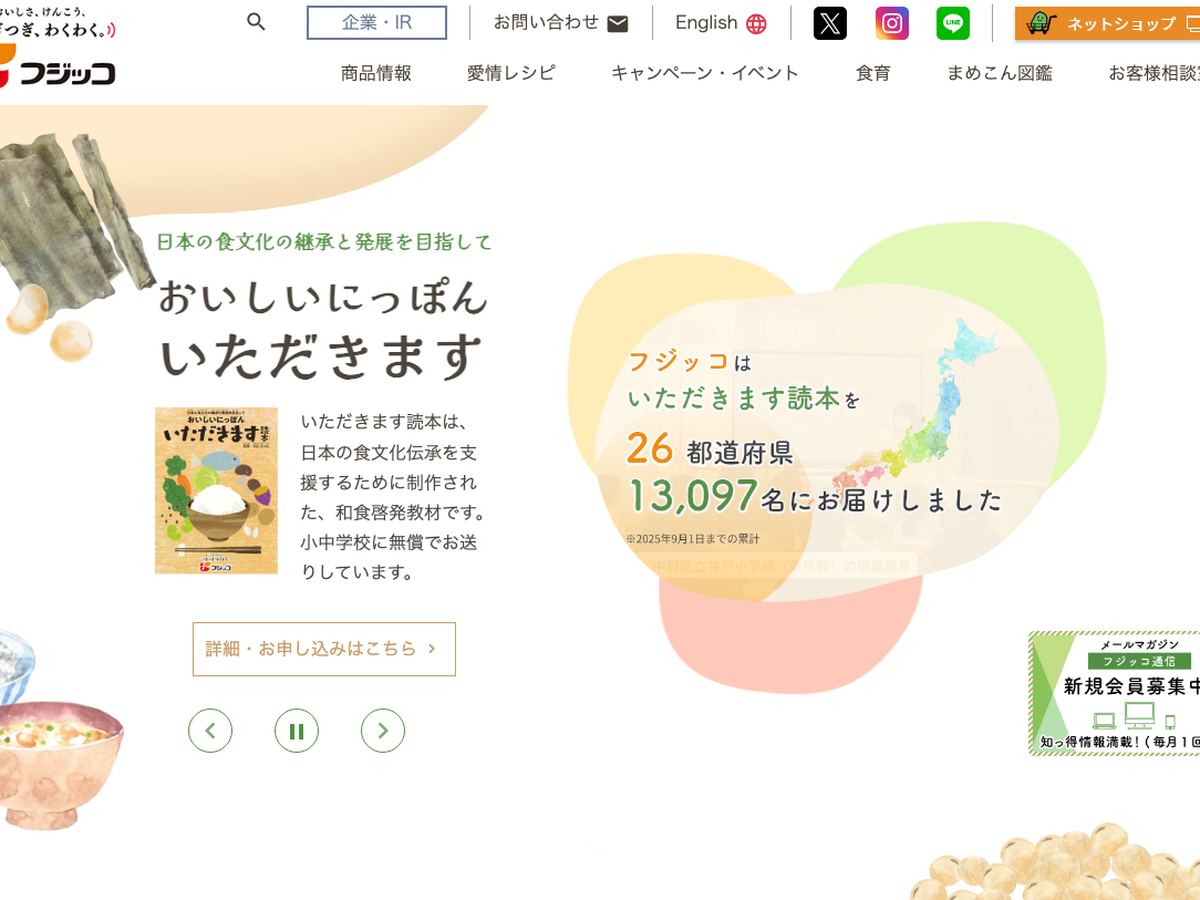This screenshot has width=1200, height=900.
Task: Open the 商品情報 menu
Action: click(x=376, y=73)
